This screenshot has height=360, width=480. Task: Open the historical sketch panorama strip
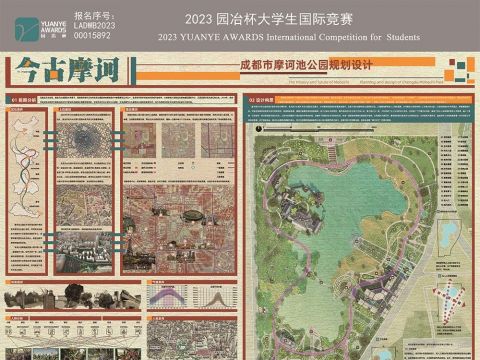74,297
